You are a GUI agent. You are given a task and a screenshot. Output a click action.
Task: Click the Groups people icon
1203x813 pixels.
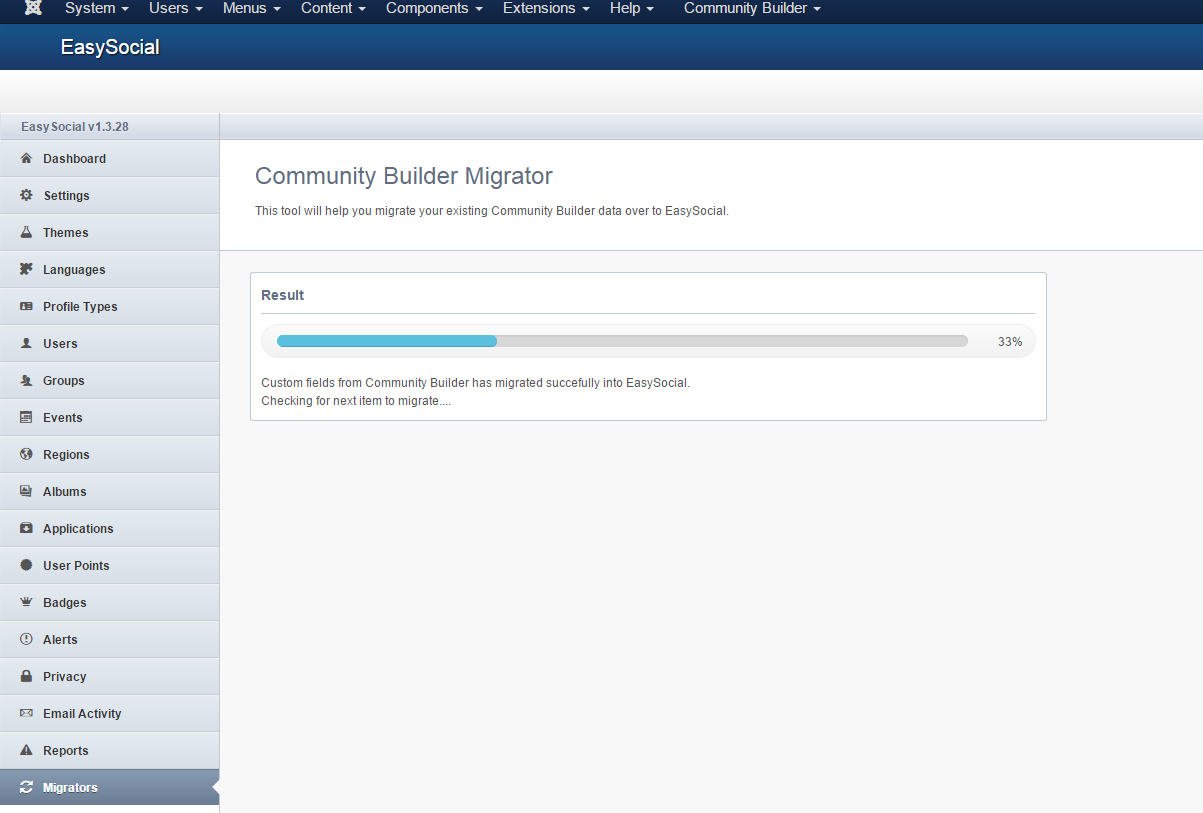(27, 381)
